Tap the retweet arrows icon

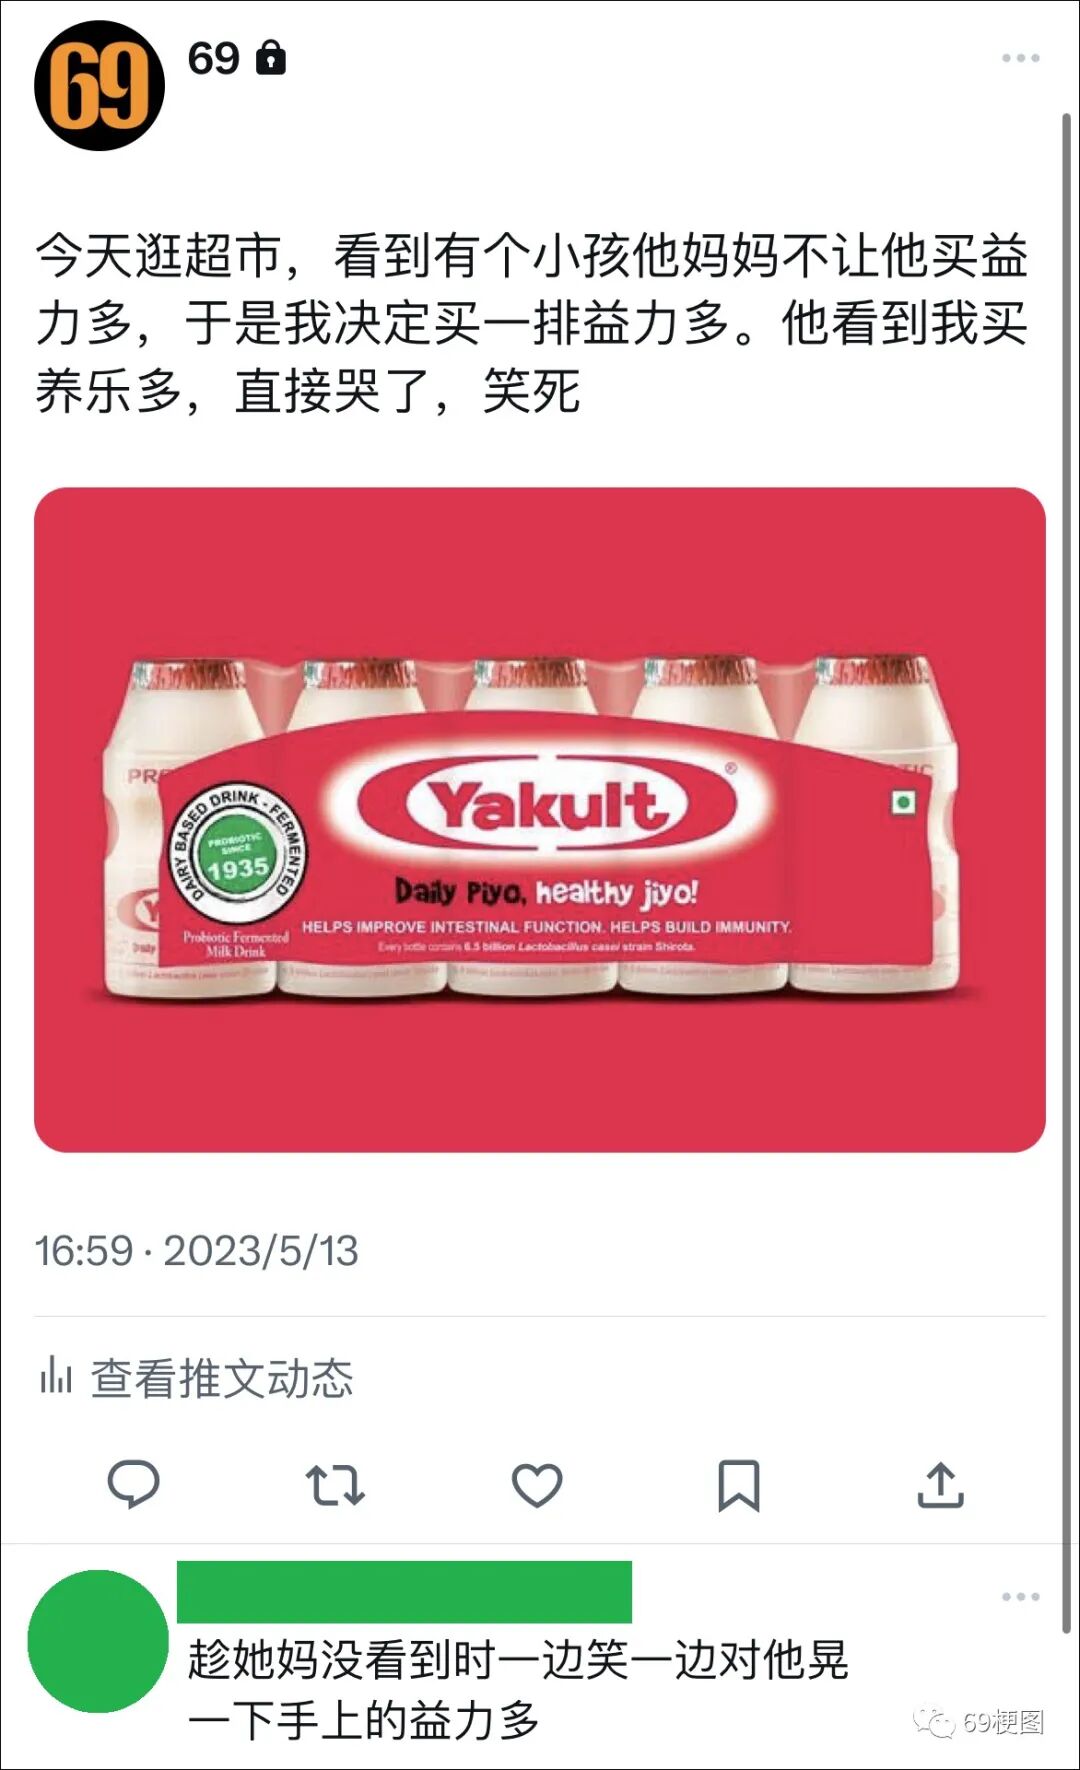[335, 1485]
